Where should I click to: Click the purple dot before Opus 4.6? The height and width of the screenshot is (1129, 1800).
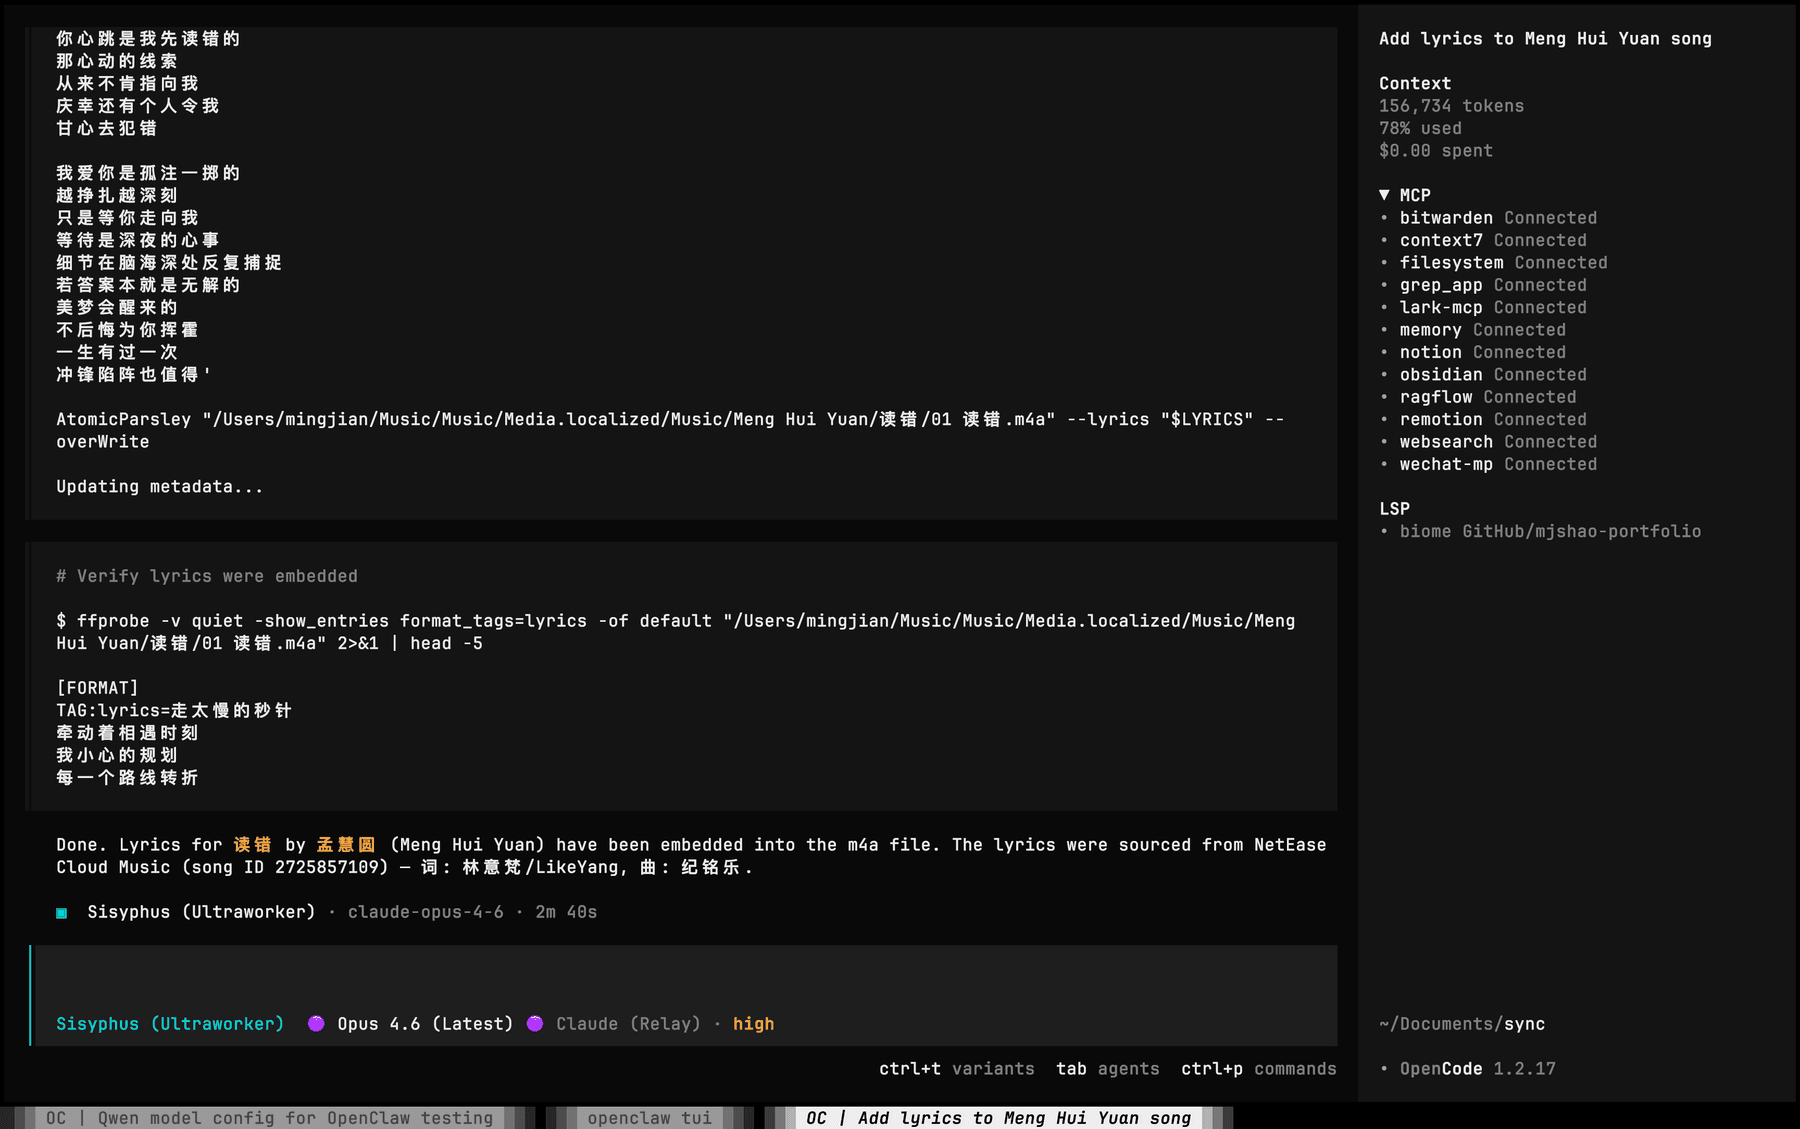[316, 1023]
